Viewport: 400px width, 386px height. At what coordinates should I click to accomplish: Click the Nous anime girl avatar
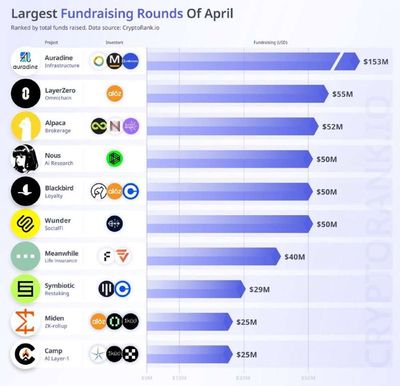25,159
